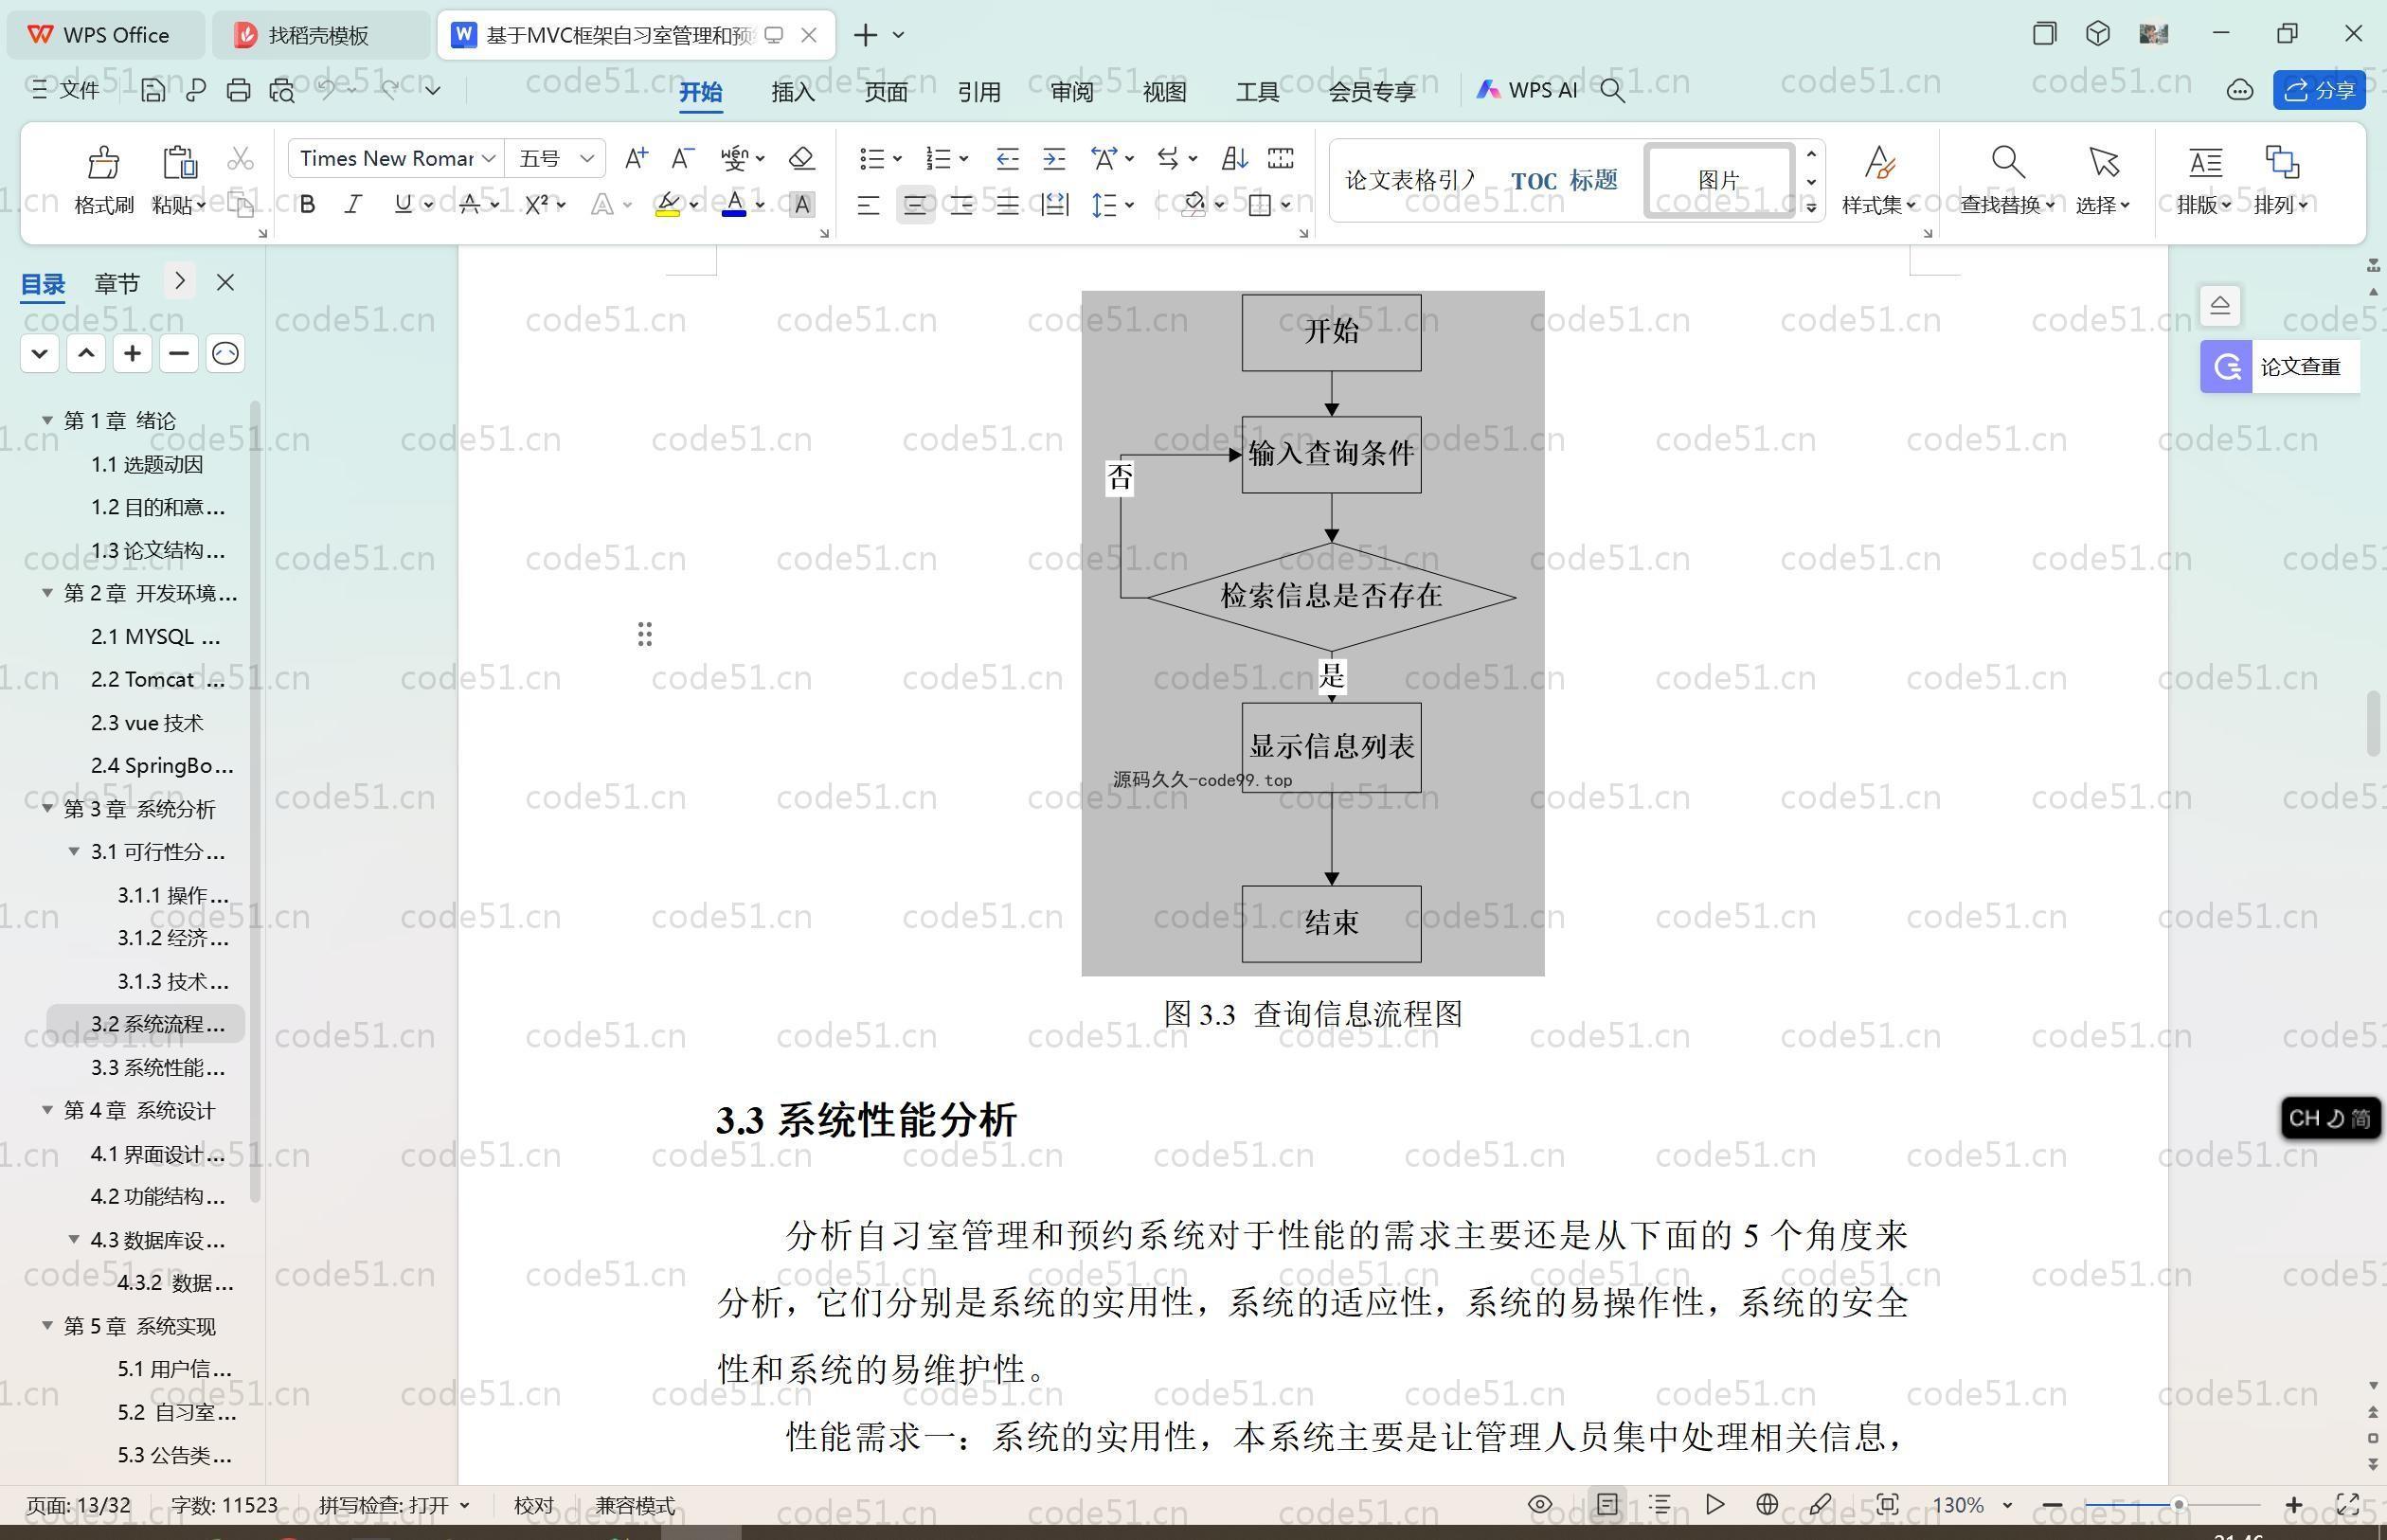Screen dimensions: 2387x1540
Task: Collapse 第1章 绪论 in outline
Action: pyautogui.click(x=47, y=420)
